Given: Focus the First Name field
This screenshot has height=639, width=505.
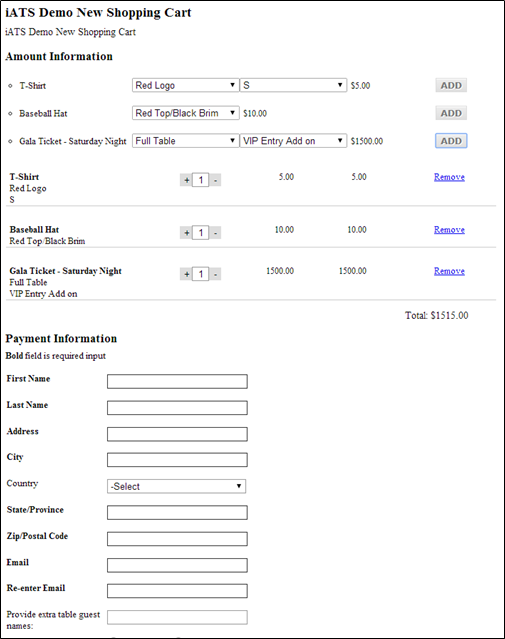Looking at the screenshot, I should click(x=177, y=381).
